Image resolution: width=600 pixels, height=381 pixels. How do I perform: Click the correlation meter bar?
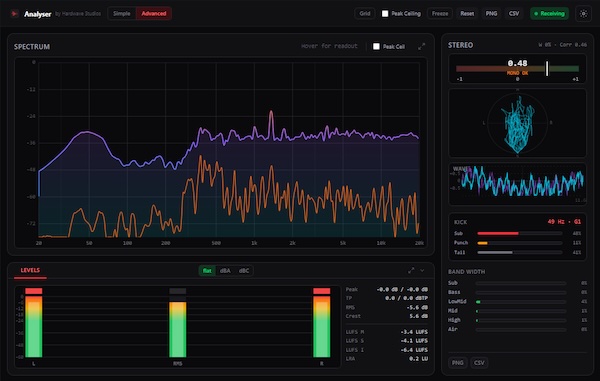pos(517,69)
